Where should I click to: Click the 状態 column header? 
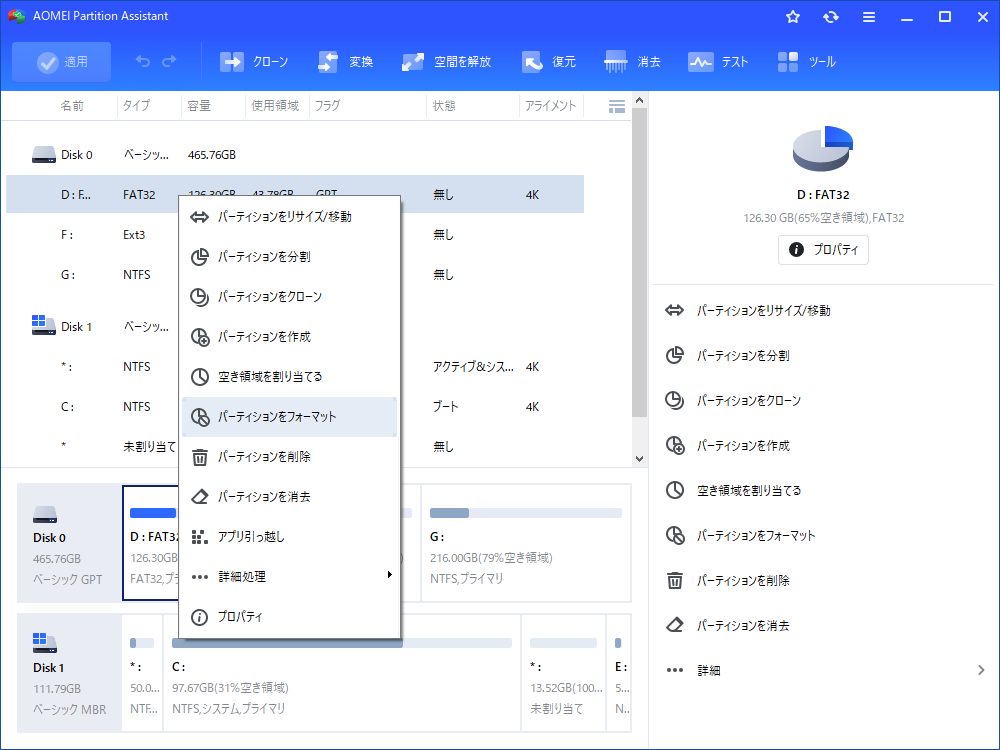tap(444, 106)
